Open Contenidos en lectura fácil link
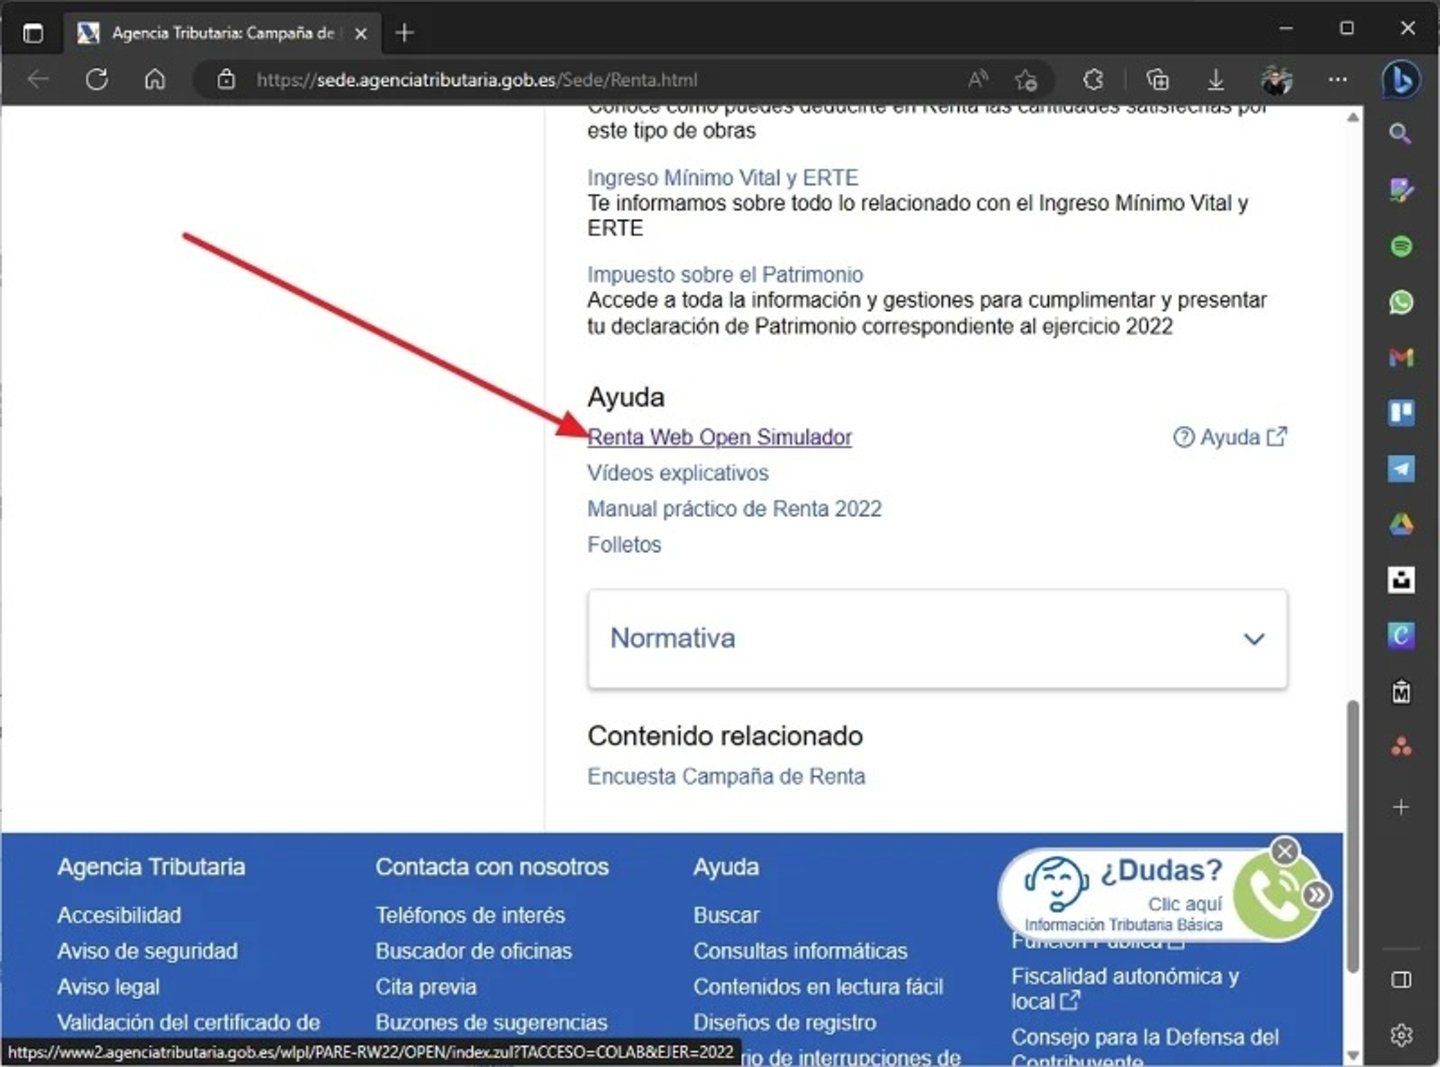1440x1067 pixels. 819,987
